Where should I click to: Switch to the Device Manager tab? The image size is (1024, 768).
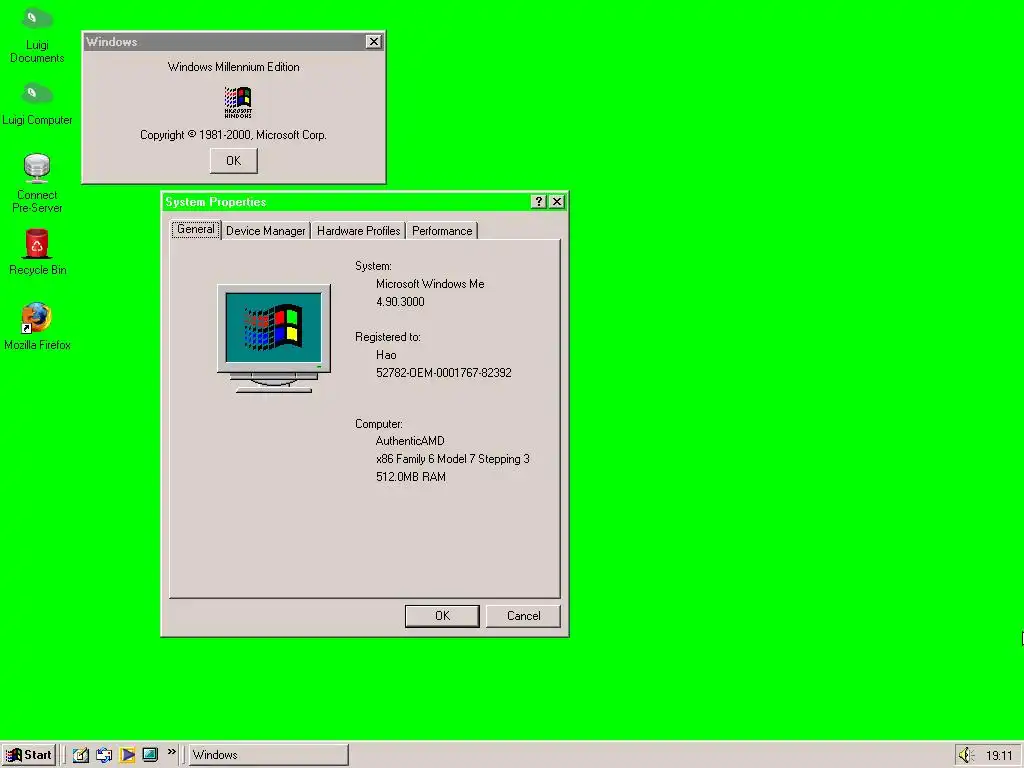pyautogui.click(x=266, y=231)
